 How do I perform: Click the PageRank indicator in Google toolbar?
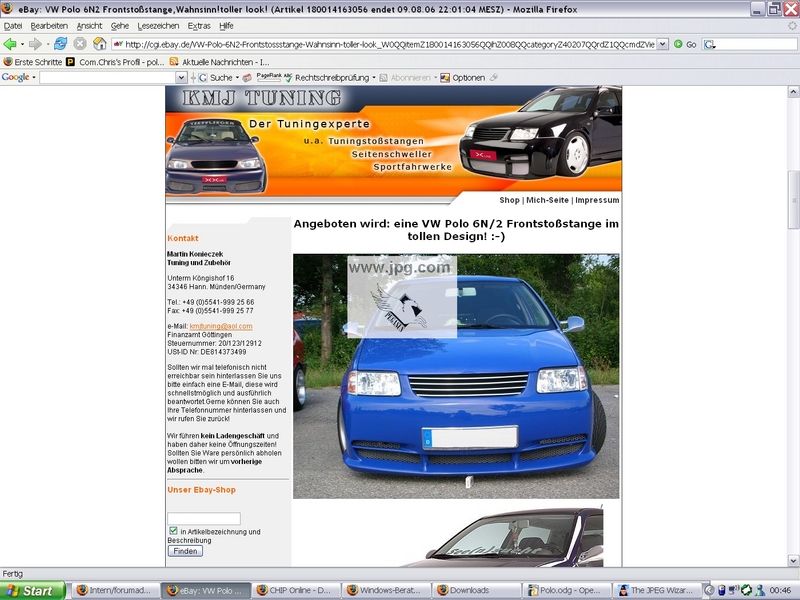click(269, 78)
